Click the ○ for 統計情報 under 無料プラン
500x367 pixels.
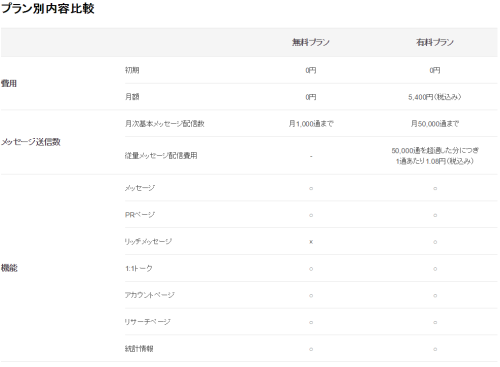[x=311, y=349]
